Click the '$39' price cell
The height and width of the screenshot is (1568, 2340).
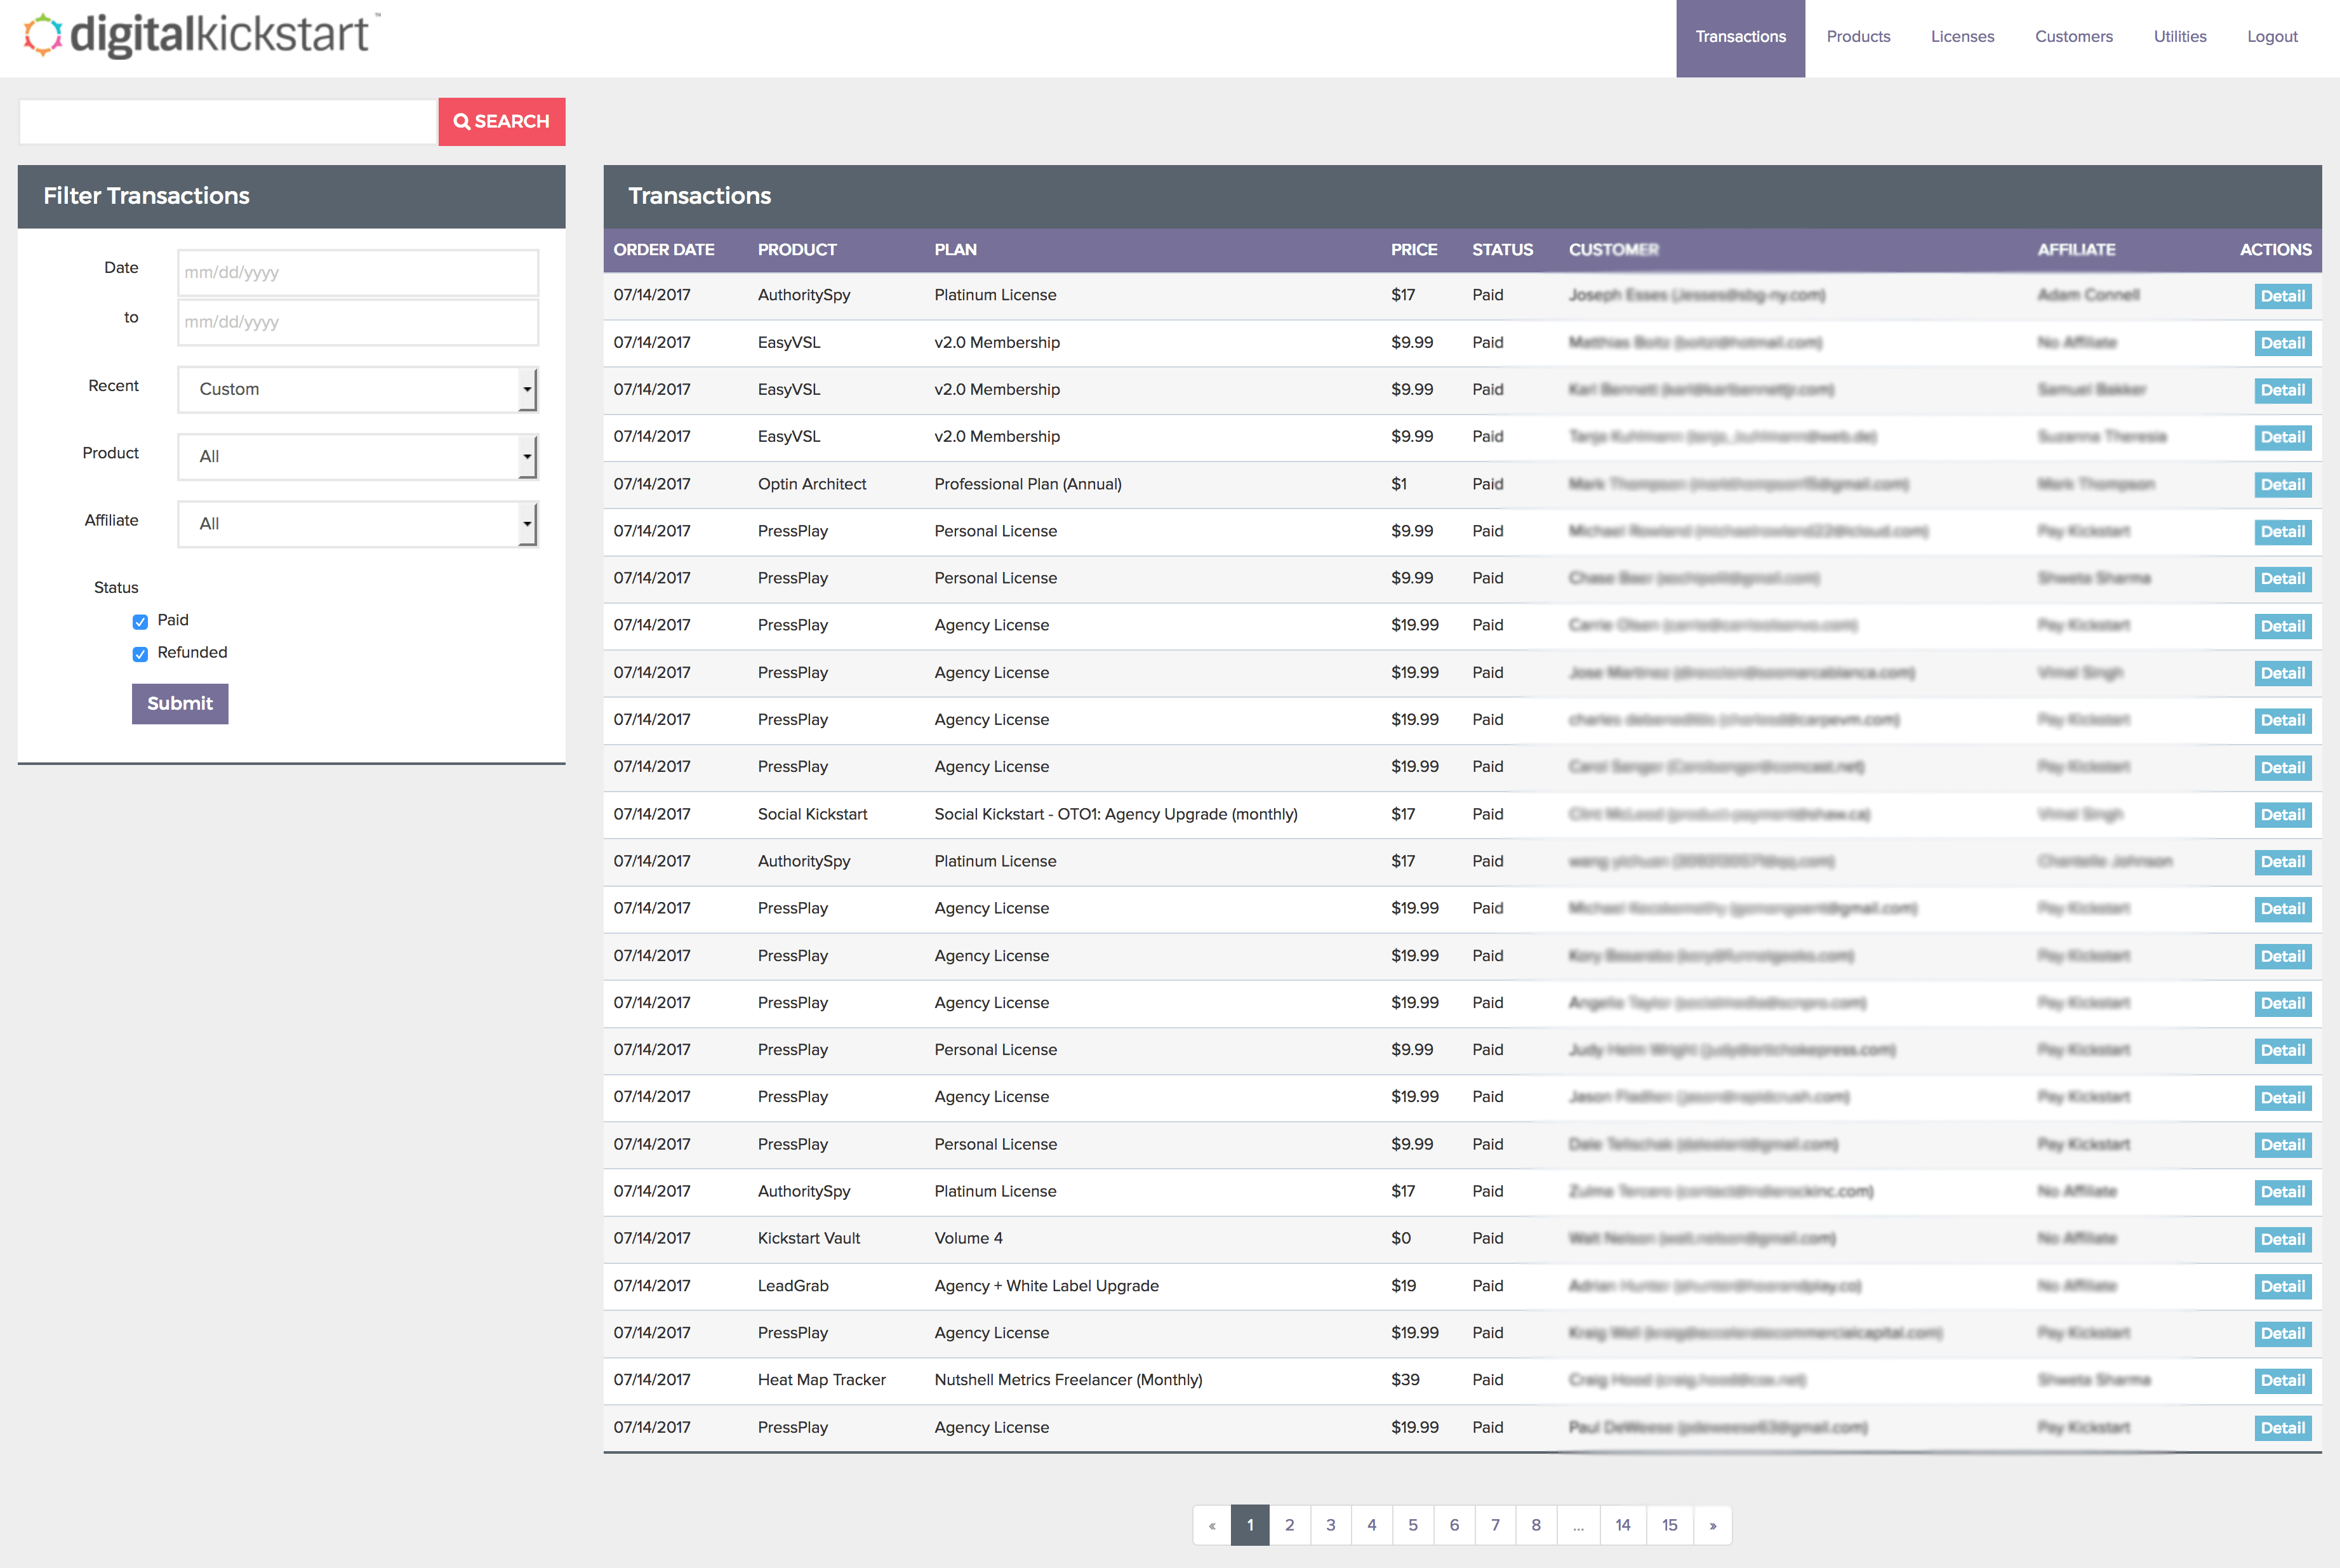click(x=1405, y=1380)
